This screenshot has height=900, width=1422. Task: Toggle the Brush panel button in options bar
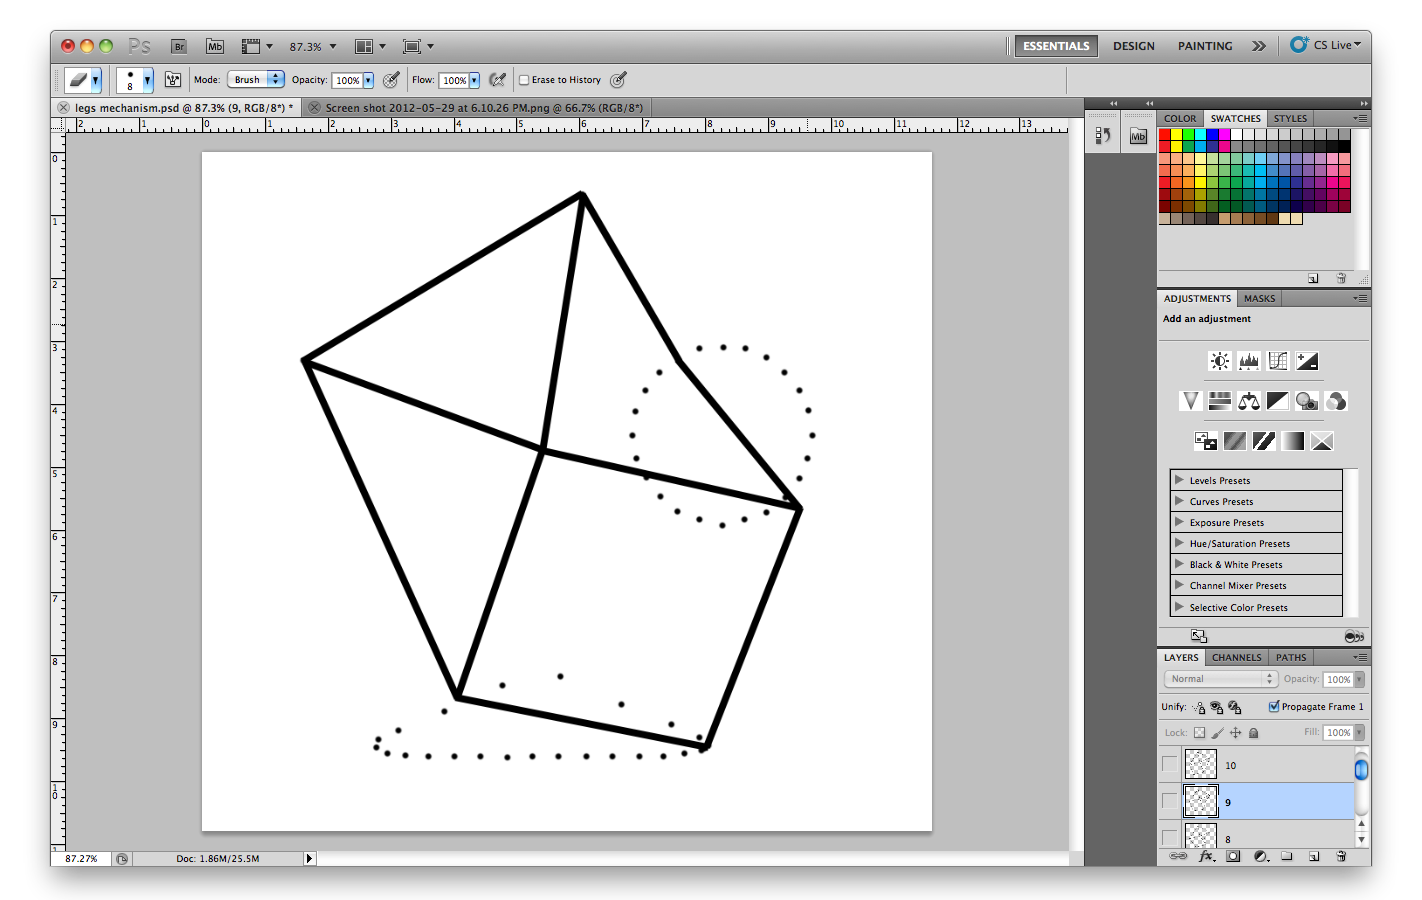tap(173, 80)
